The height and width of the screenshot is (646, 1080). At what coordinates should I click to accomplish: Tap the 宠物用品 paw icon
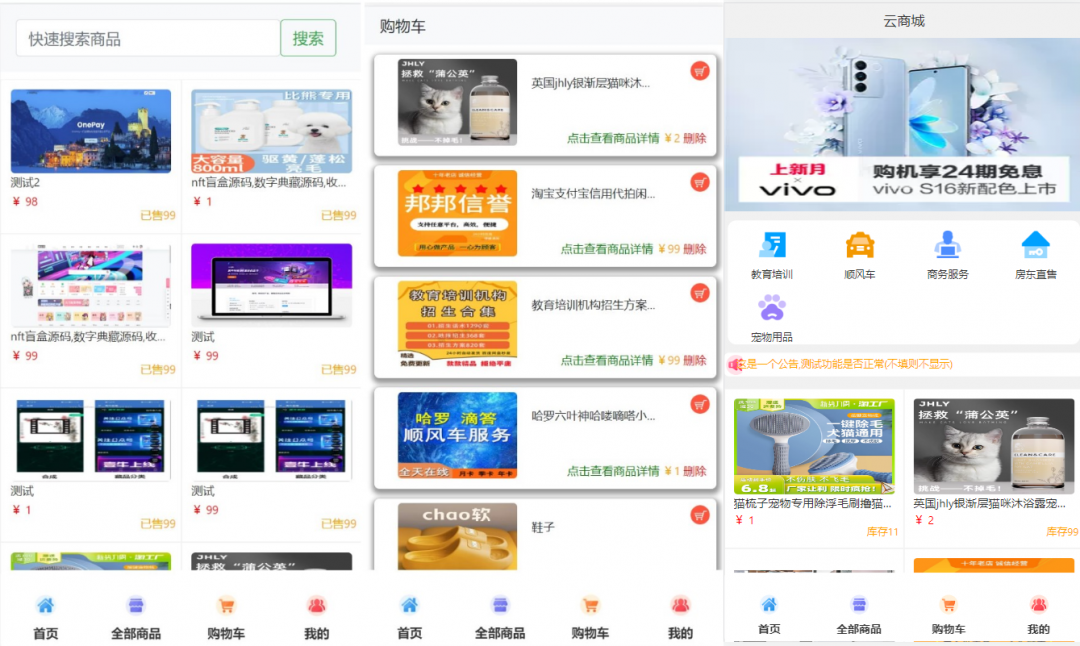point(771,308)
